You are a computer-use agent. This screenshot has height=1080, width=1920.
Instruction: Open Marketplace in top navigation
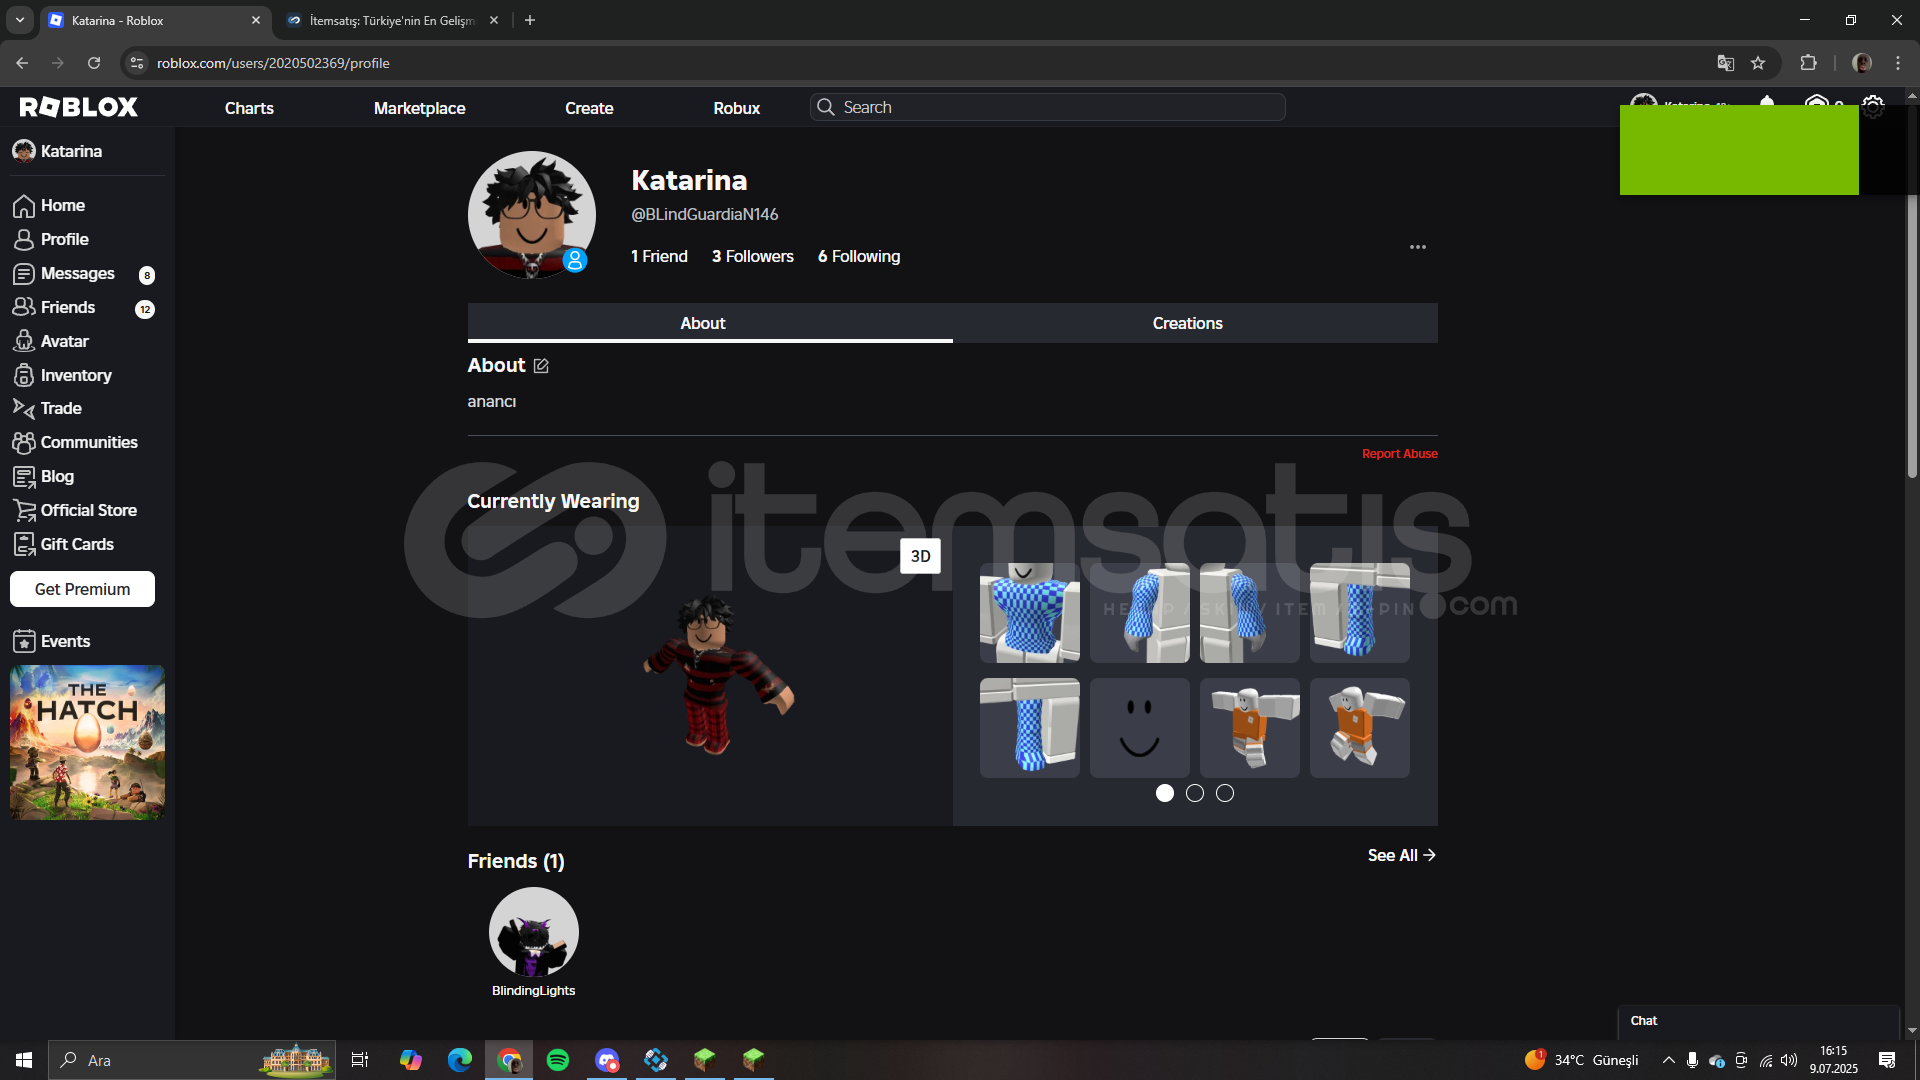pos(419,108)
